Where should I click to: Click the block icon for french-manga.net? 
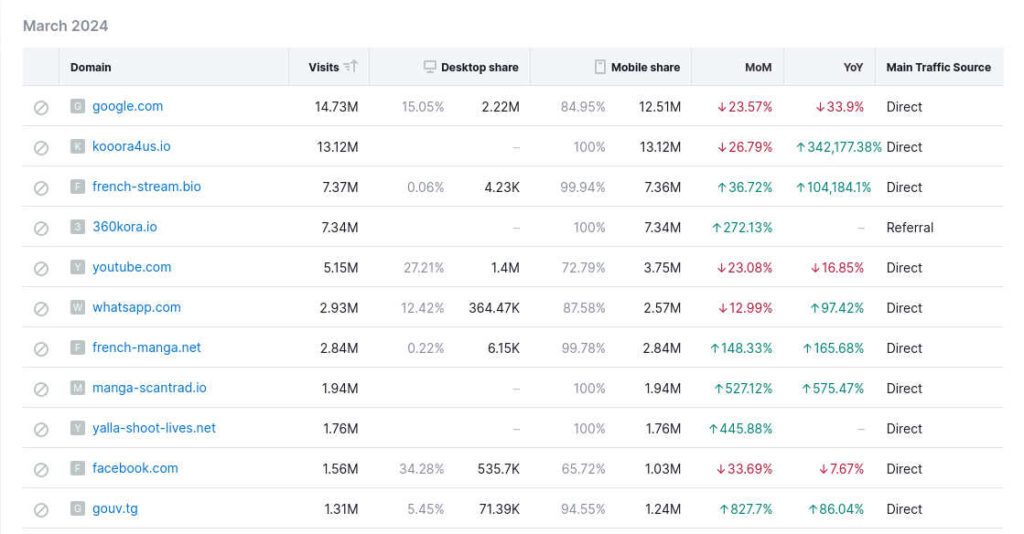(x=41, y=349)
